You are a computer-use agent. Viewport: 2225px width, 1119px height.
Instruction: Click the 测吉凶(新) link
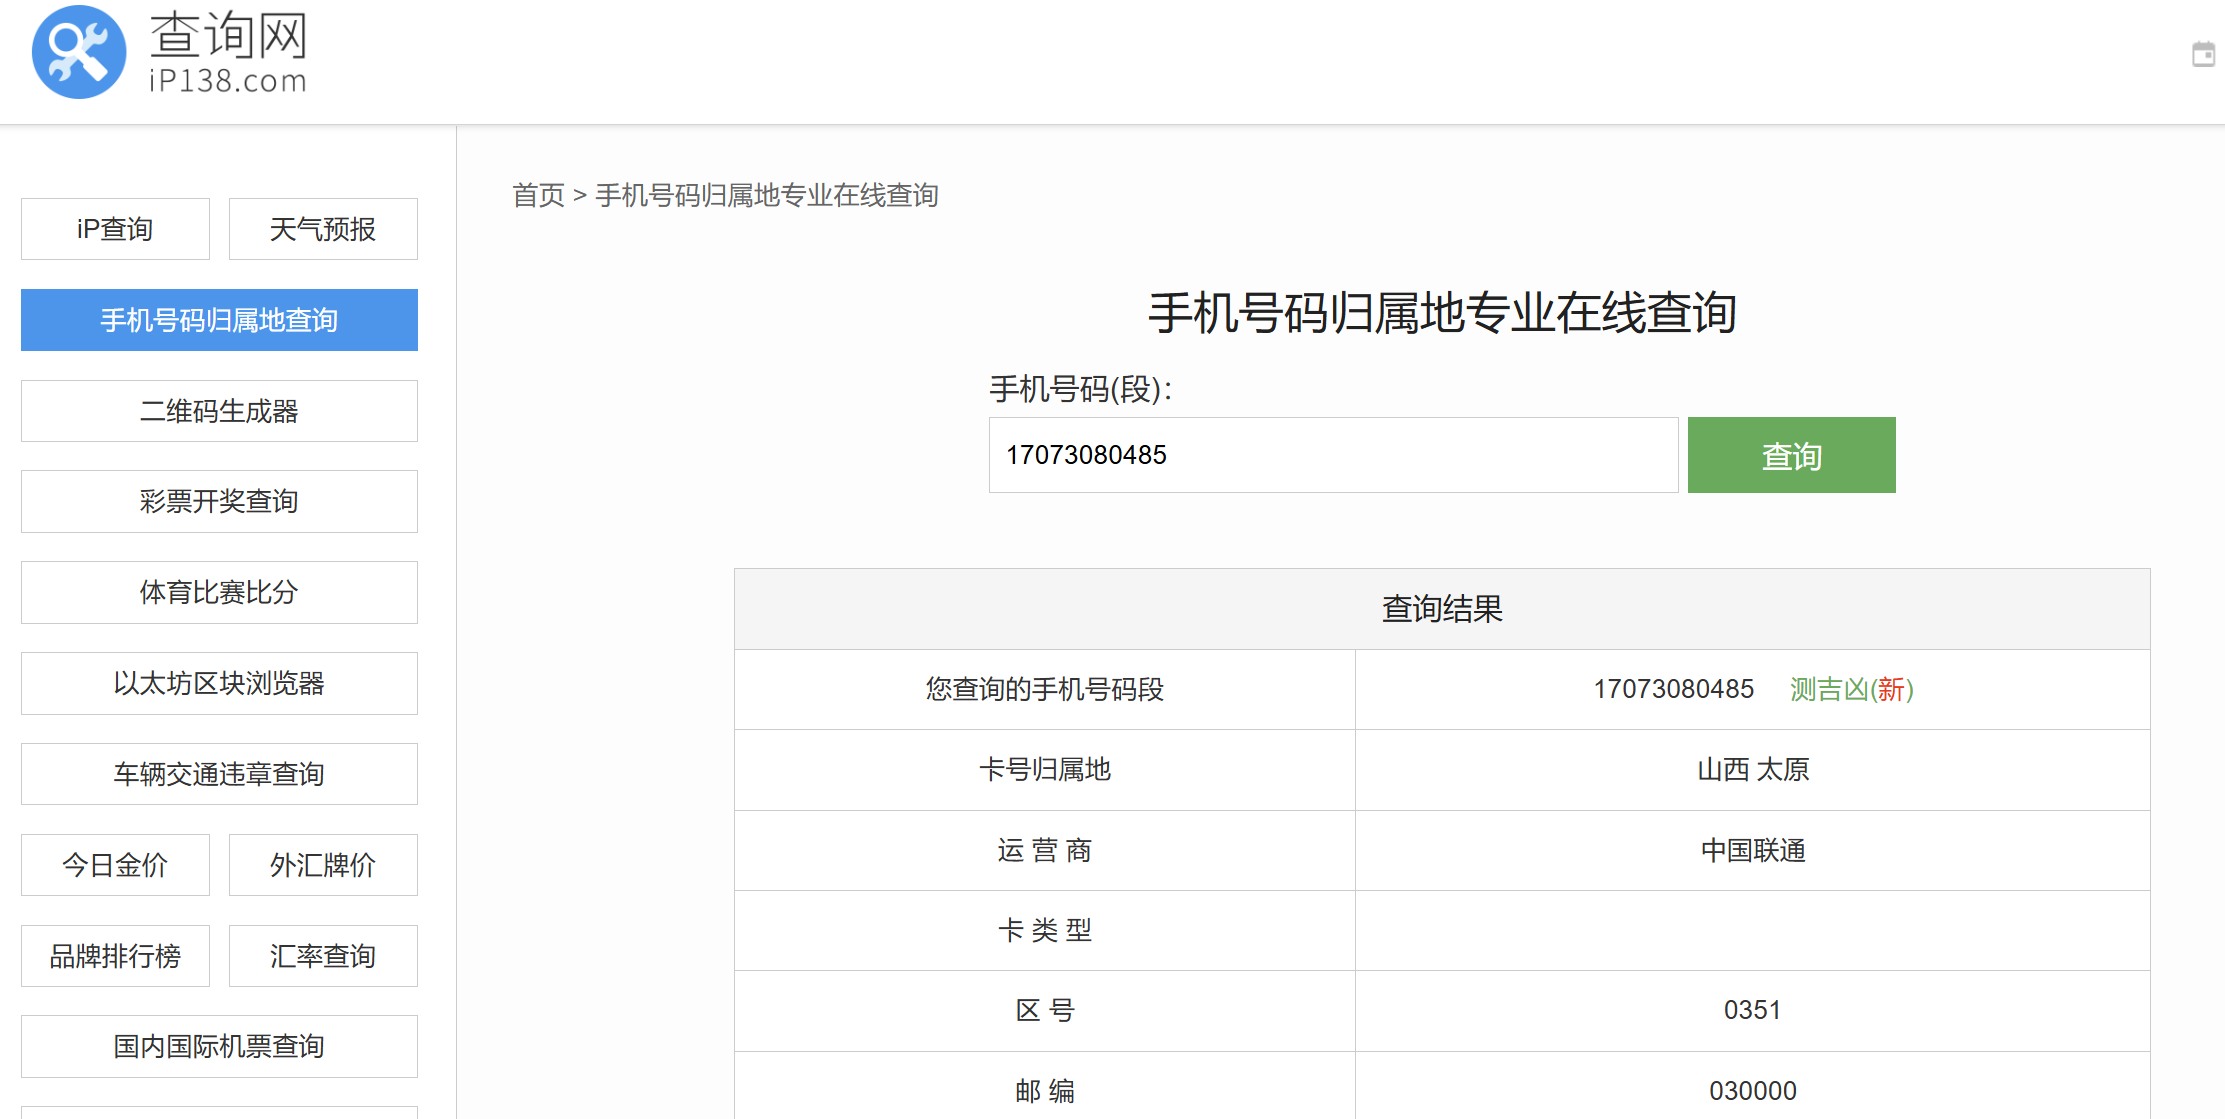coord(1851,689)
